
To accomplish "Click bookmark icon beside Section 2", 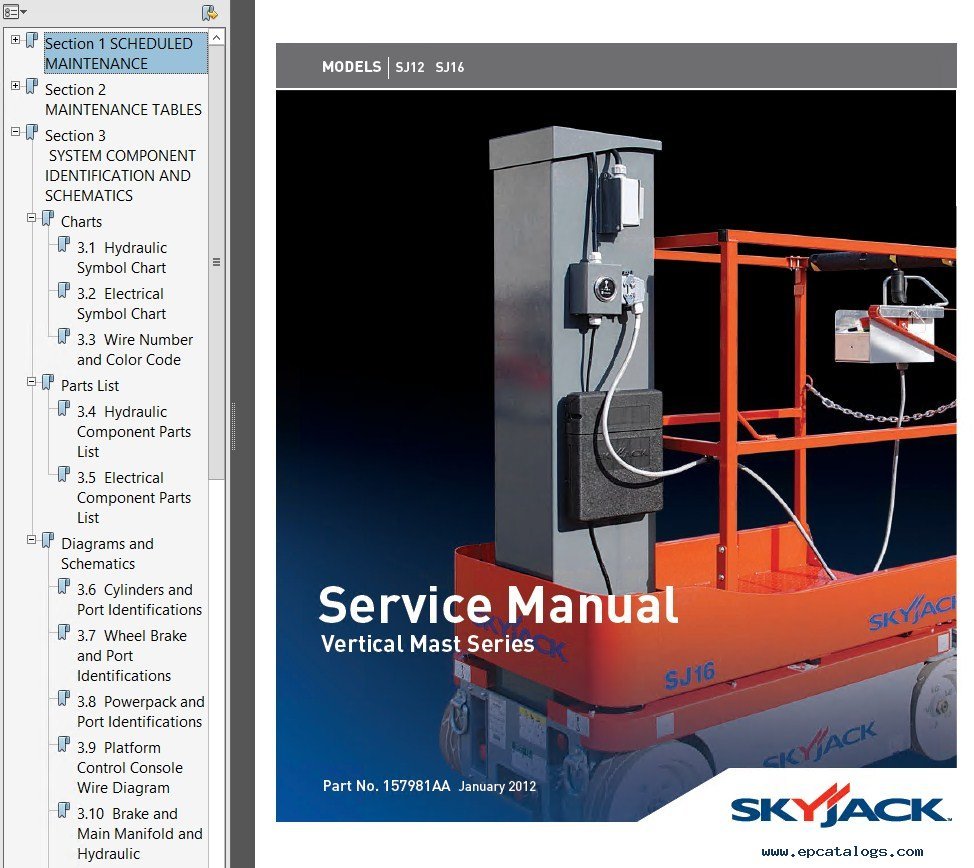I will [32, 87].
